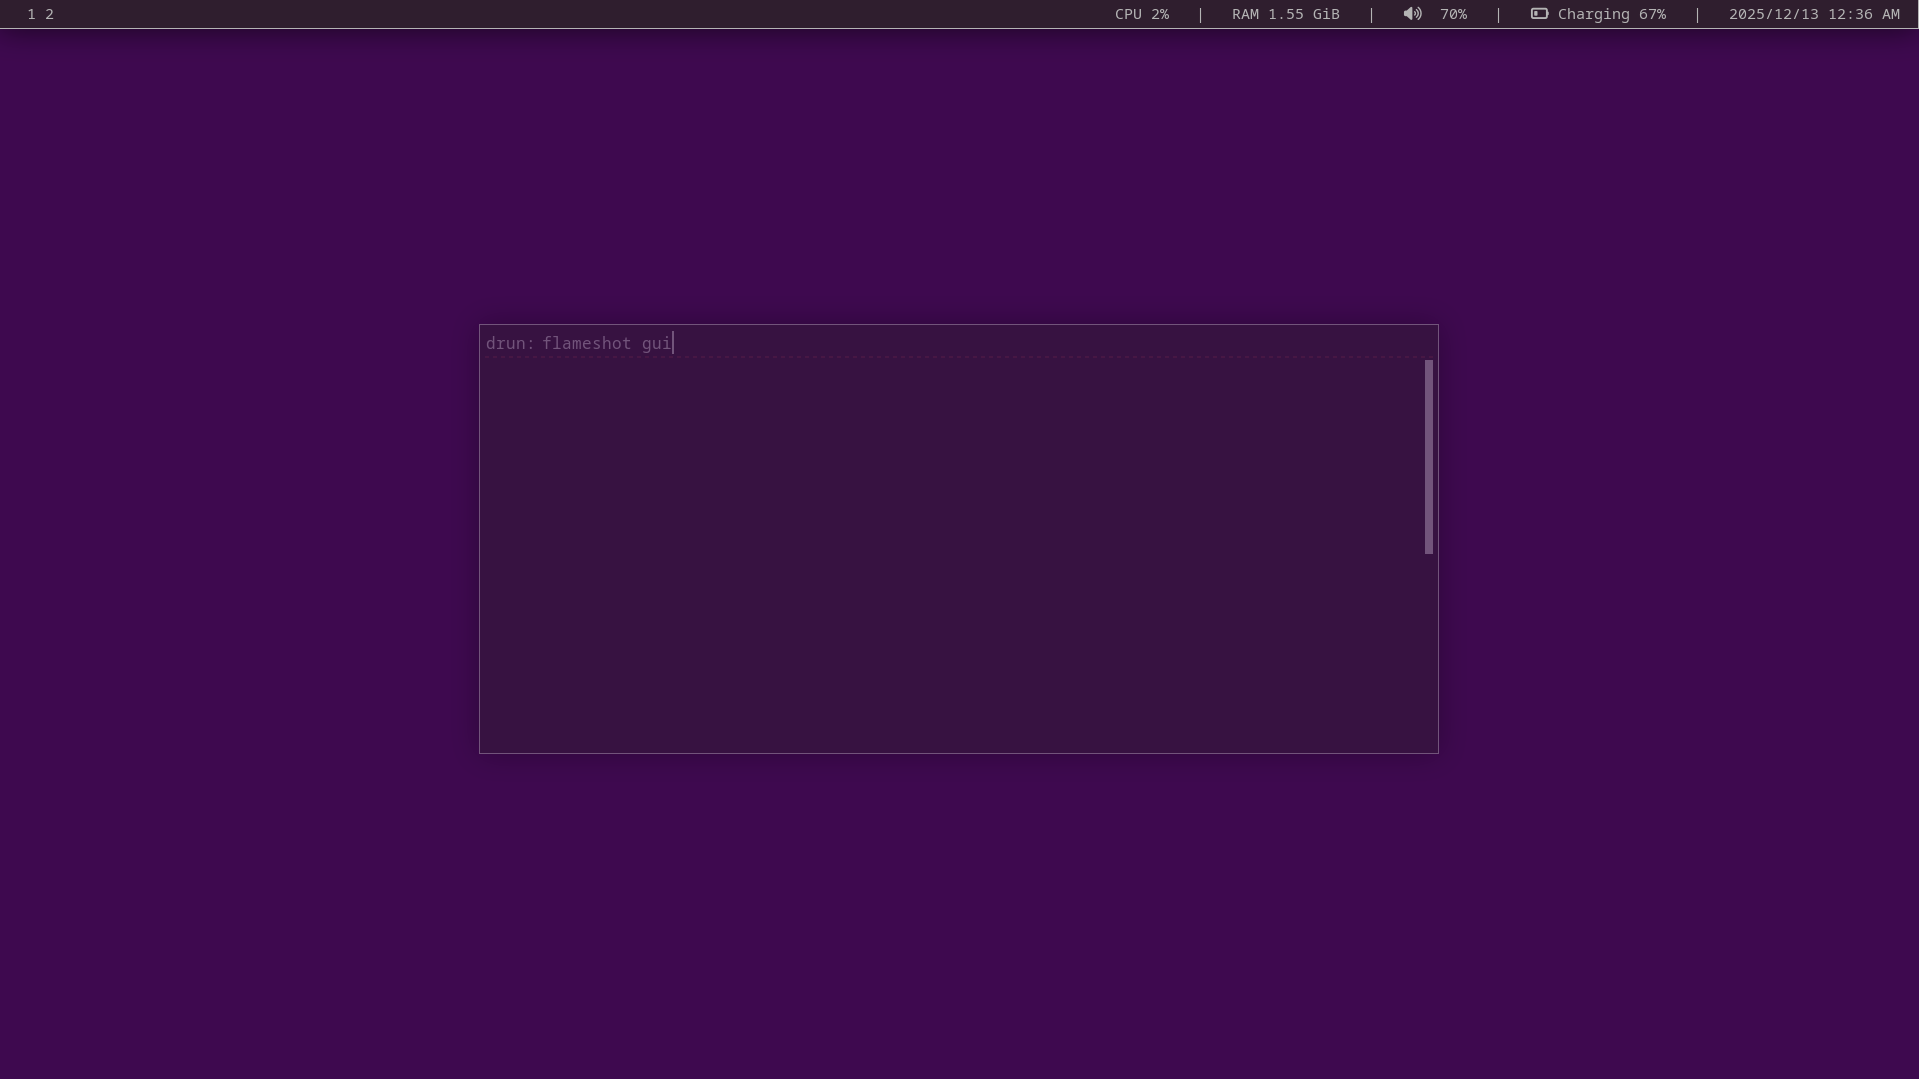
Task: Click the separator between RAM and volume
Action: pos(1371,14)
